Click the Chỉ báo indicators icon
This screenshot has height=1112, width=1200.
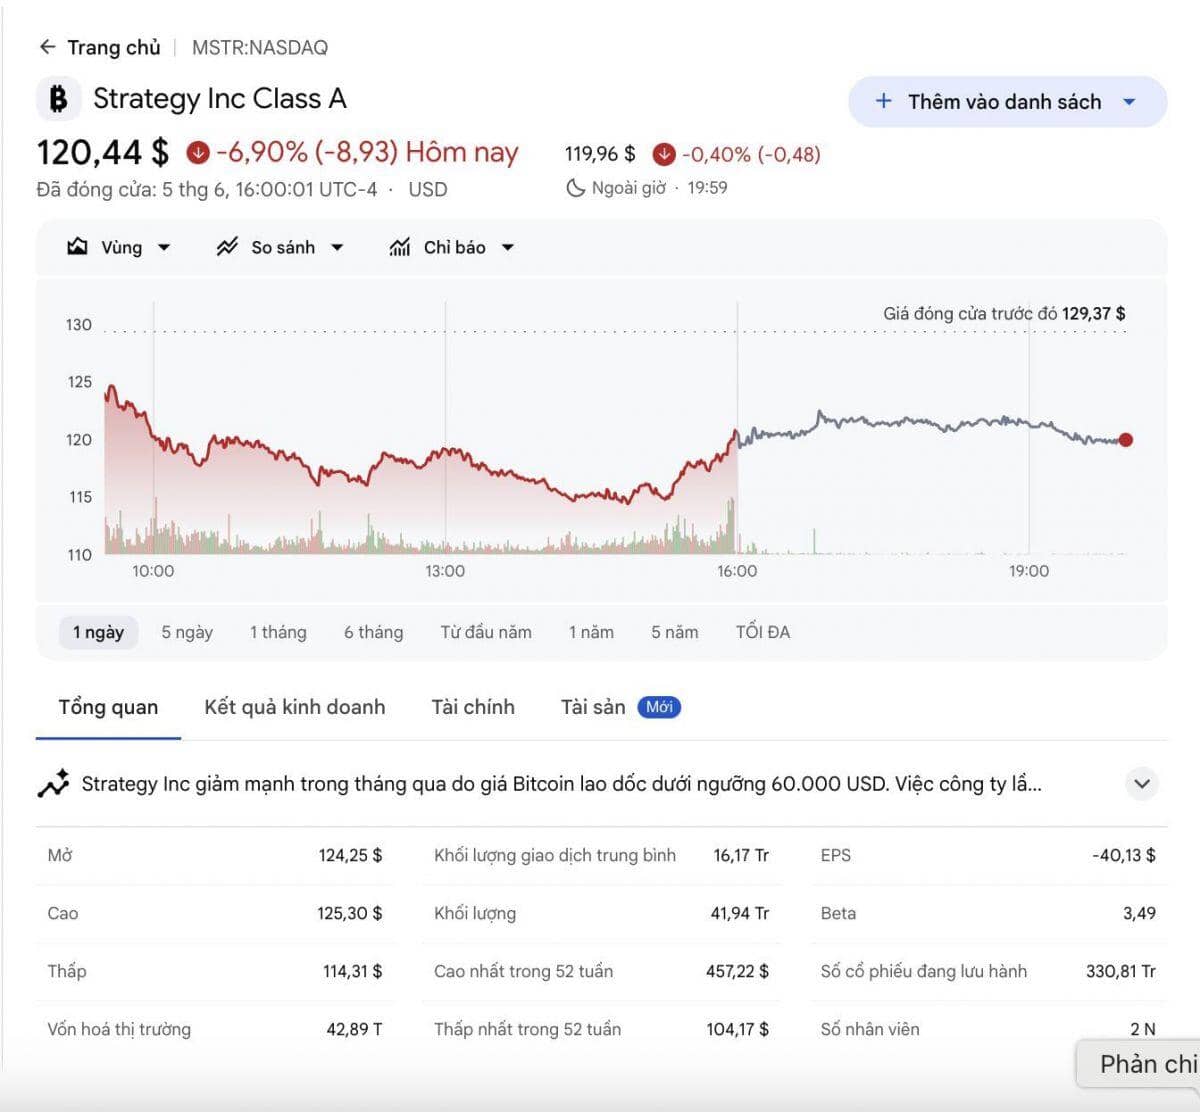(x=400, y=247)
